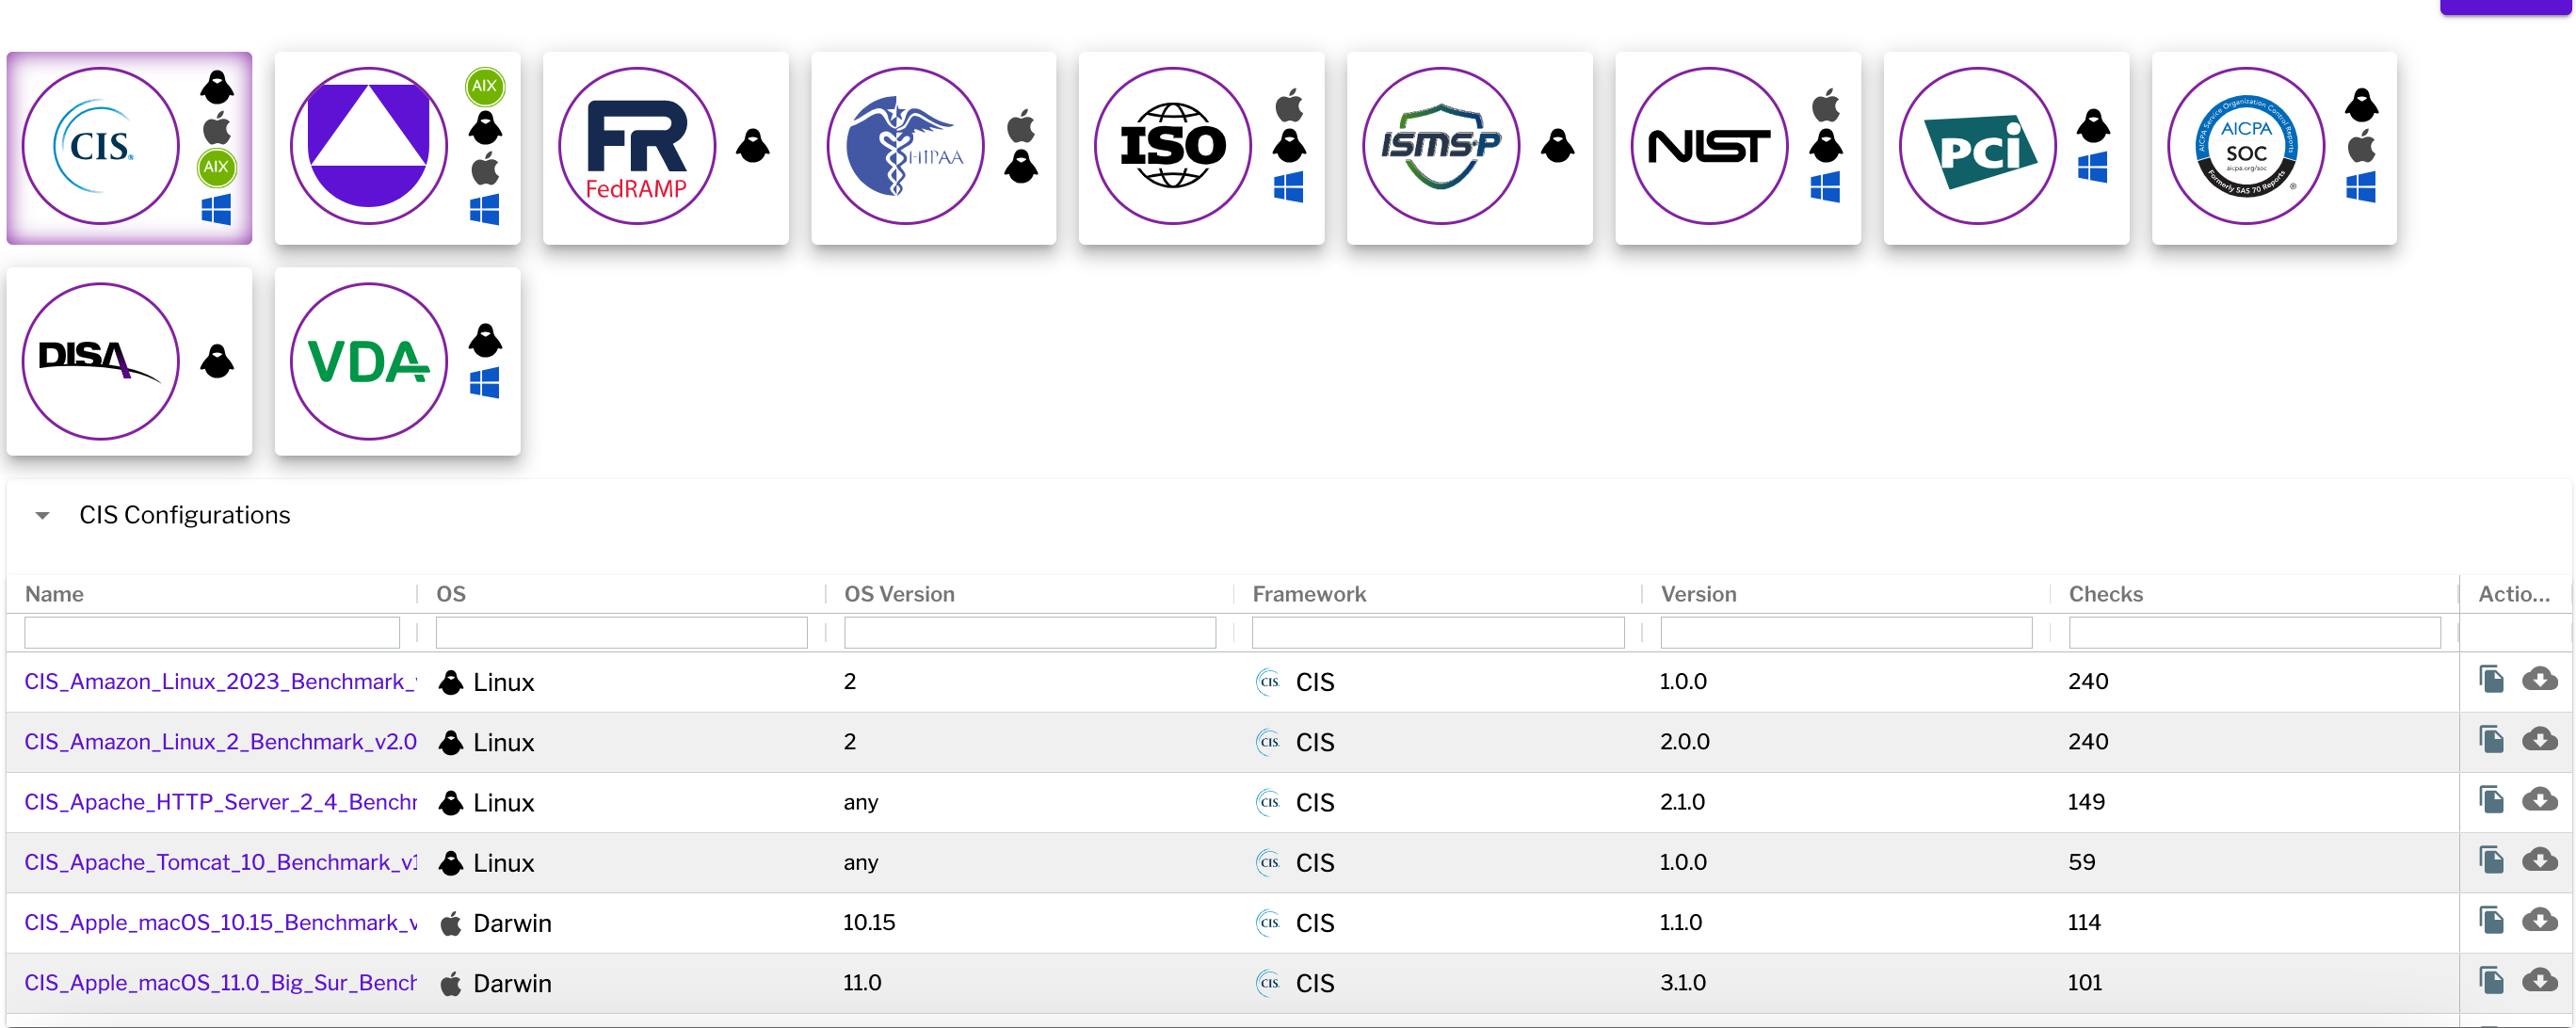Sort by the OS Version column header

898,594
